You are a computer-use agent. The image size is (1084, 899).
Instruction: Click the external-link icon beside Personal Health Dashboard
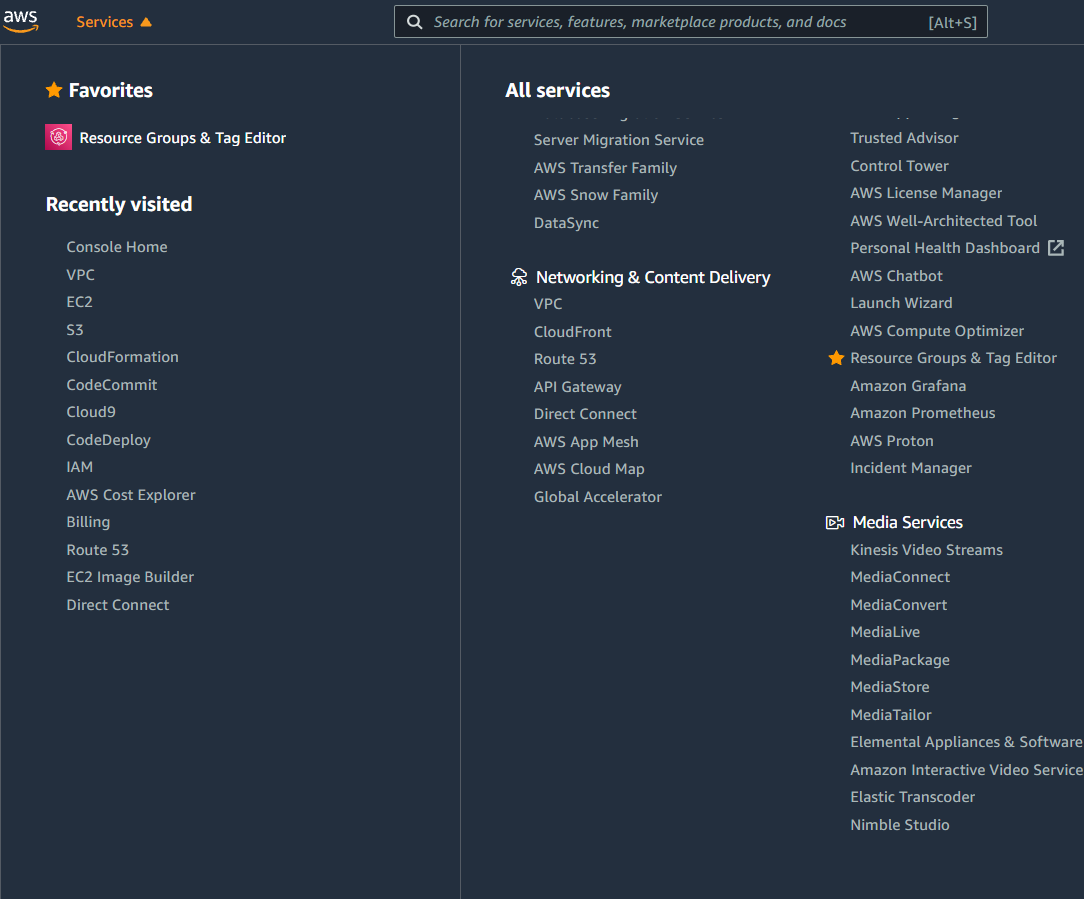(x=1057, y=247)
